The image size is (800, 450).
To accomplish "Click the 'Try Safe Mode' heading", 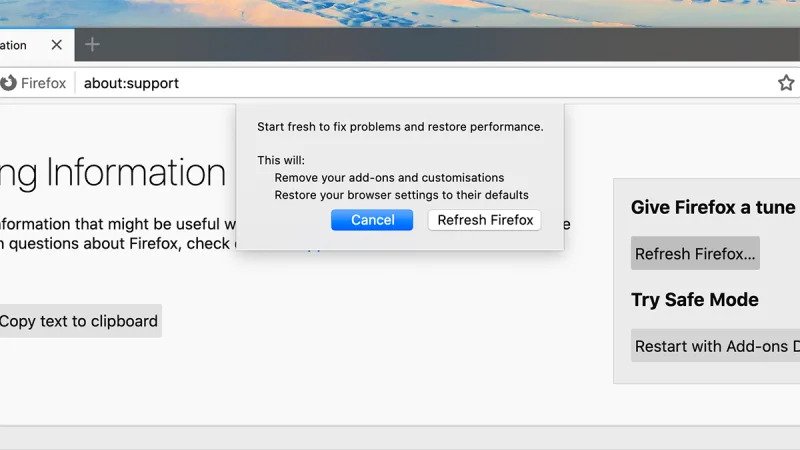I will click(x=694, y=299).
